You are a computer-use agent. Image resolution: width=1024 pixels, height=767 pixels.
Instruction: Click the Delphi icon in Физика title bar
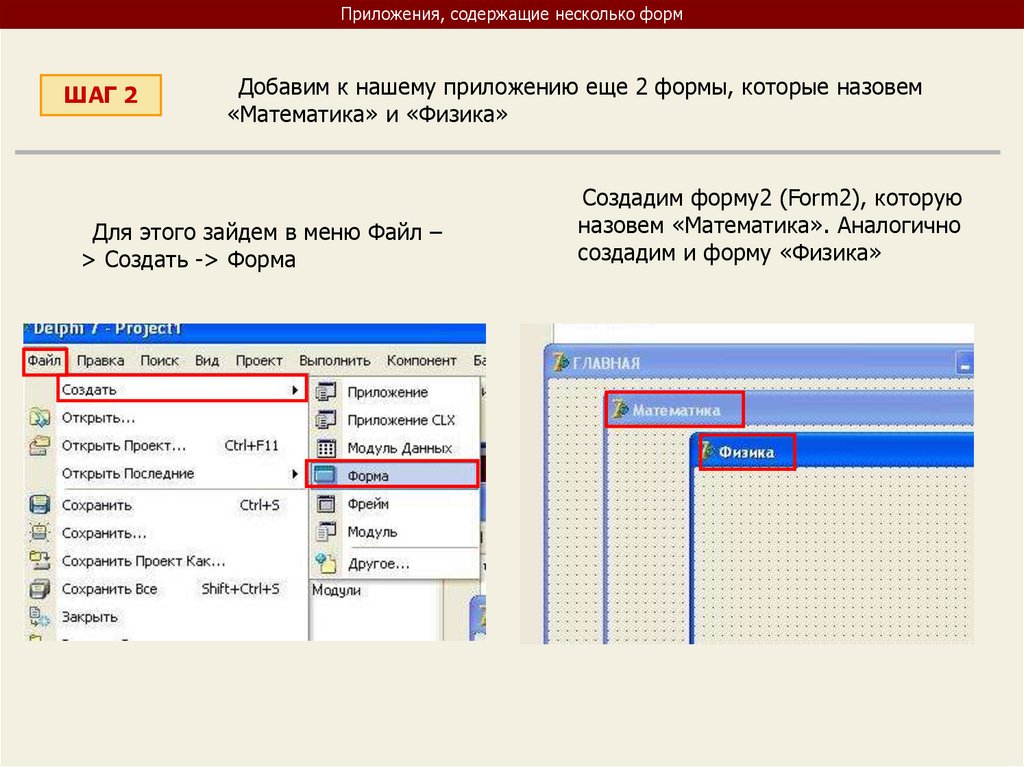click(x=707, y=451)
